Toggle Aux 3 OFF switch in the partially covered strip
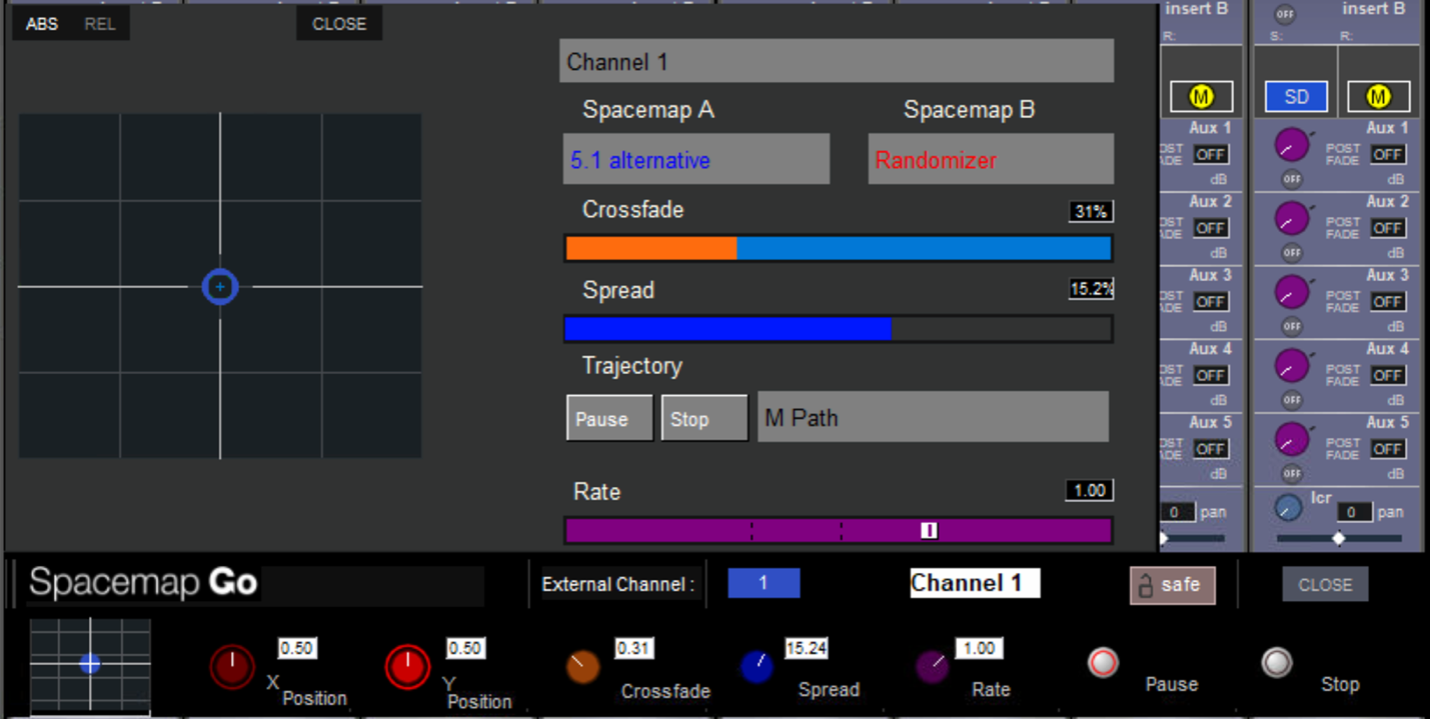Viewport: 1430px width, 724px height. (x=1211, y=301)
